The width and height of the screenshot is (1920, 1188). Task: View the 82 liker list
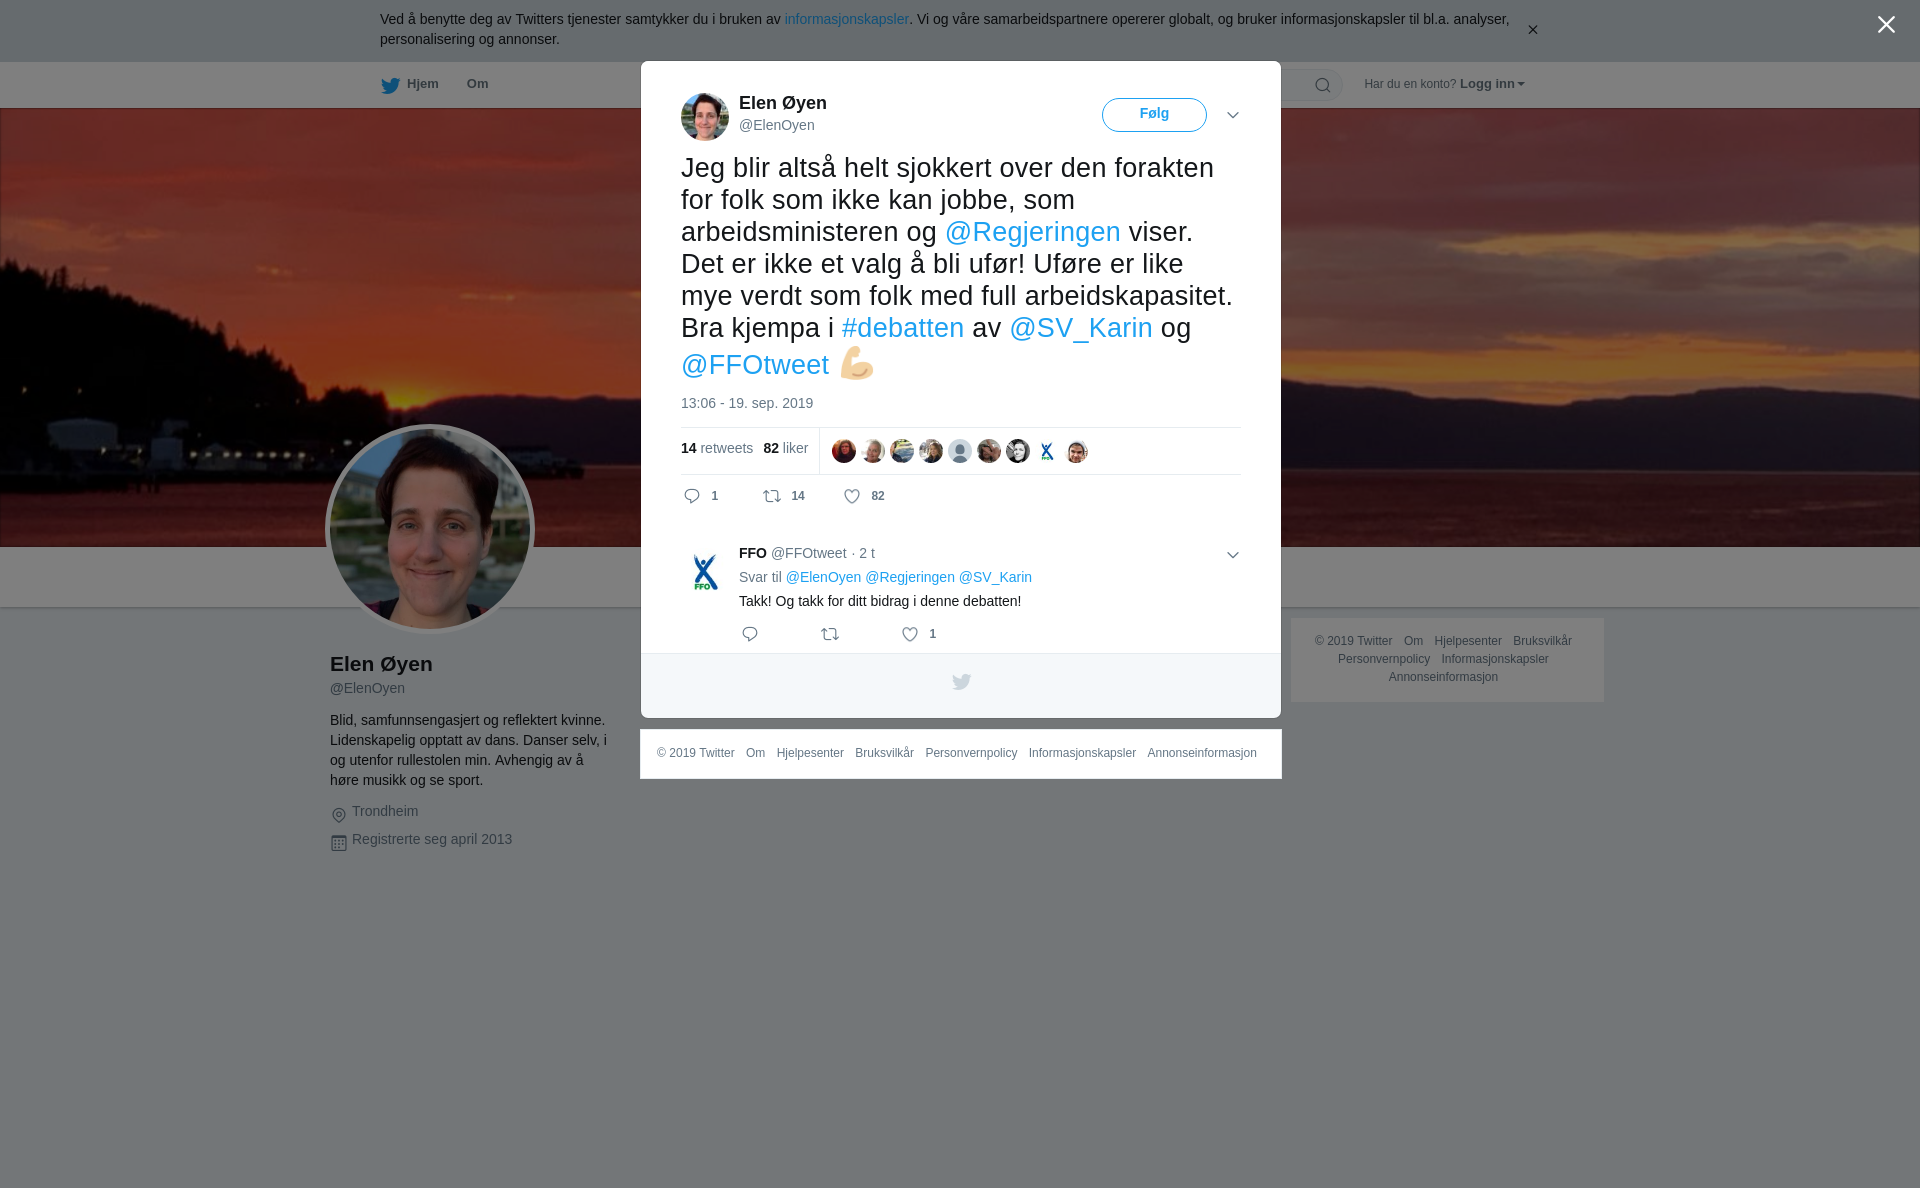coord(785,448)
